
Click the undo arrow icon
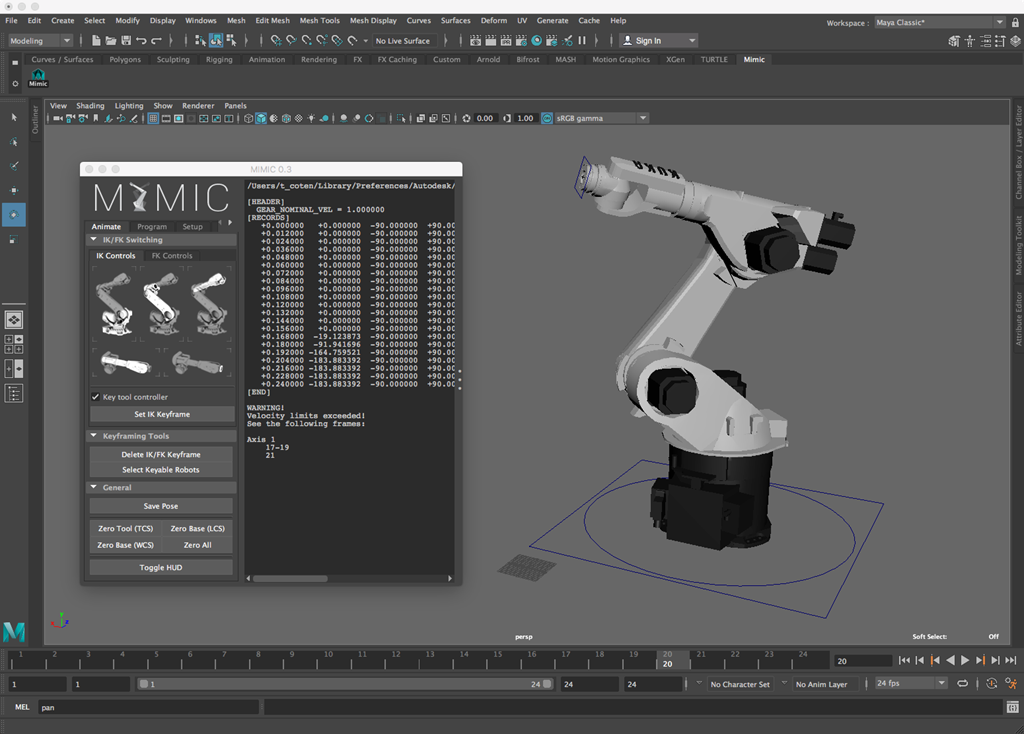(x=141, y=41)
